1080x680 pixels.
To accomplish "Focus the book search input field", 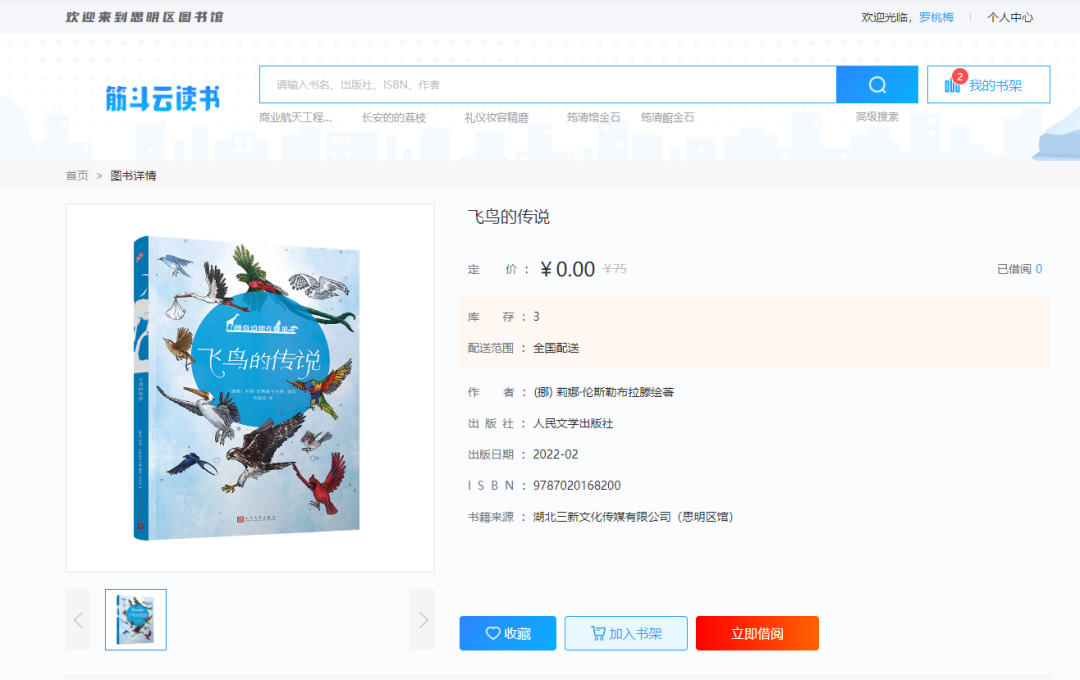I will click(548, 85).
